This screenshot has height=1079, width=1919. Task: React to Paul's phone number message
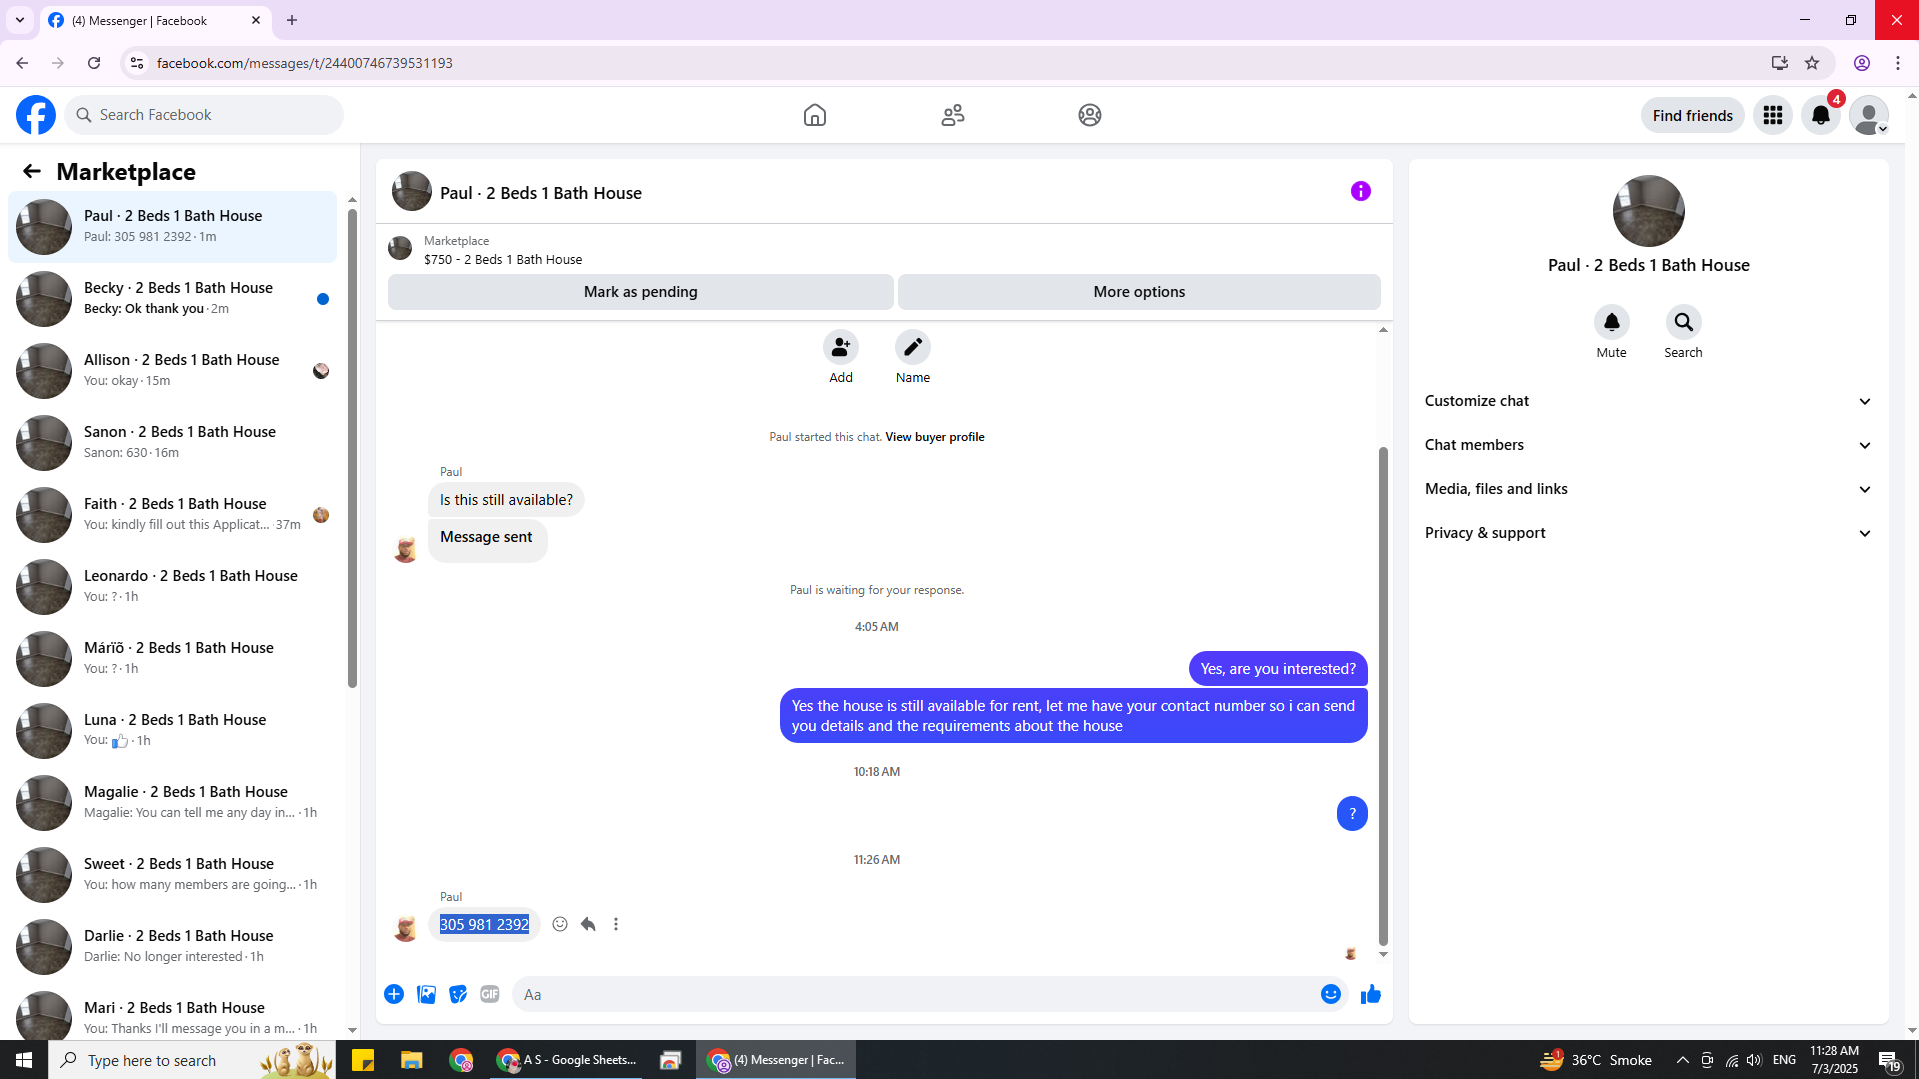coord(560,924)
